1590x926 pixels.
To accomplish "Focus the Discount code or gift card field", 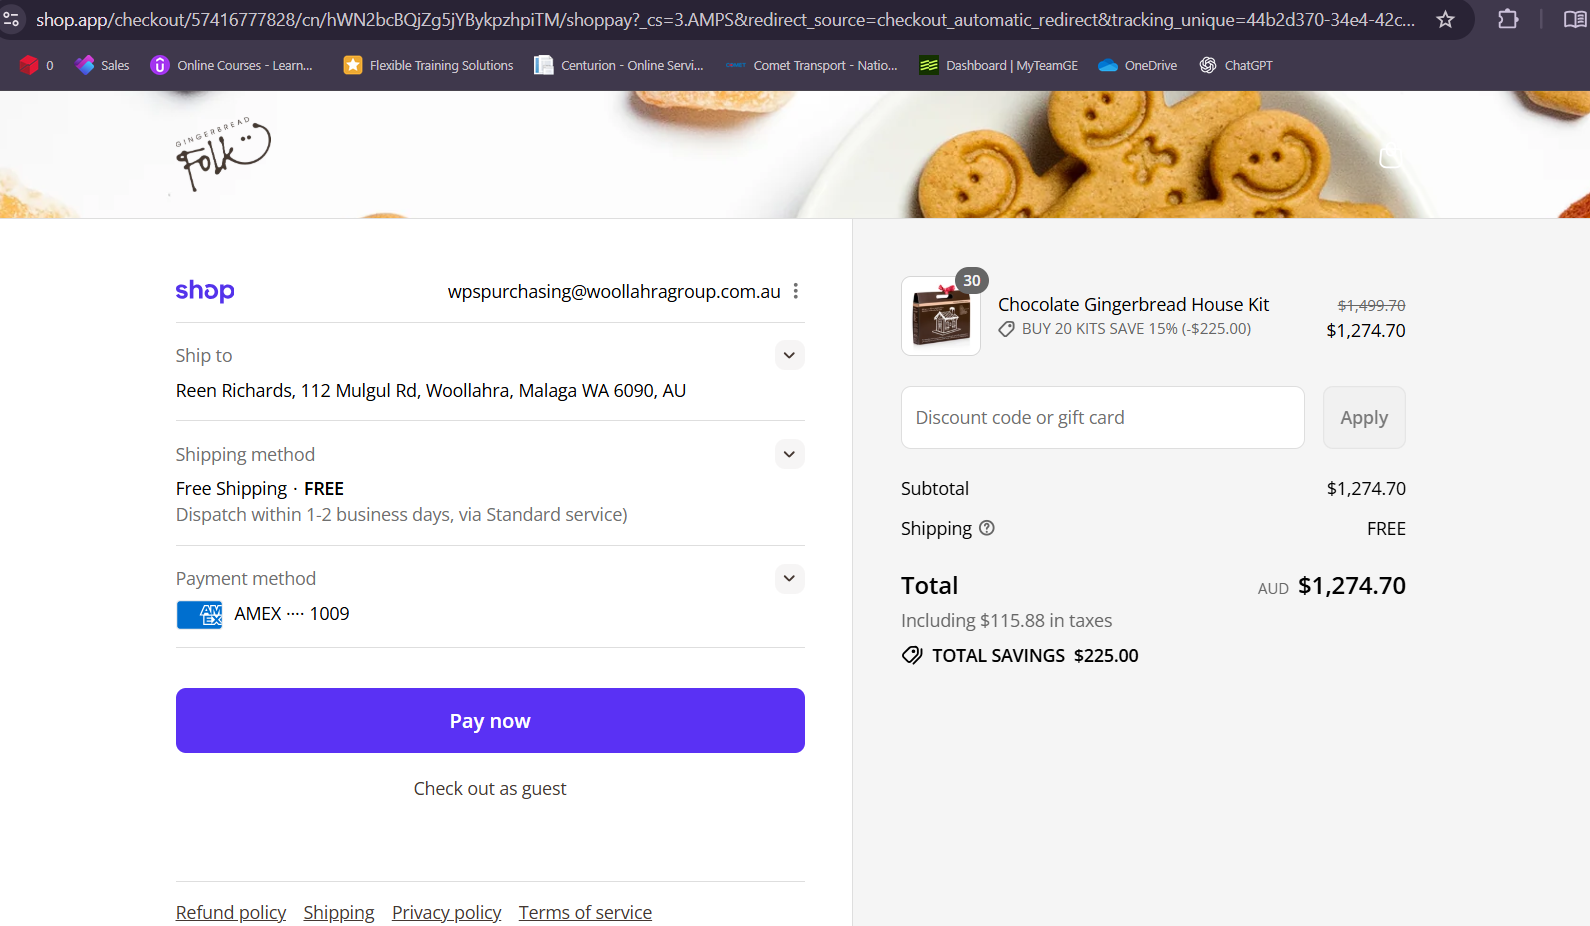I will pyautogui.click(x=1102, y=417).
